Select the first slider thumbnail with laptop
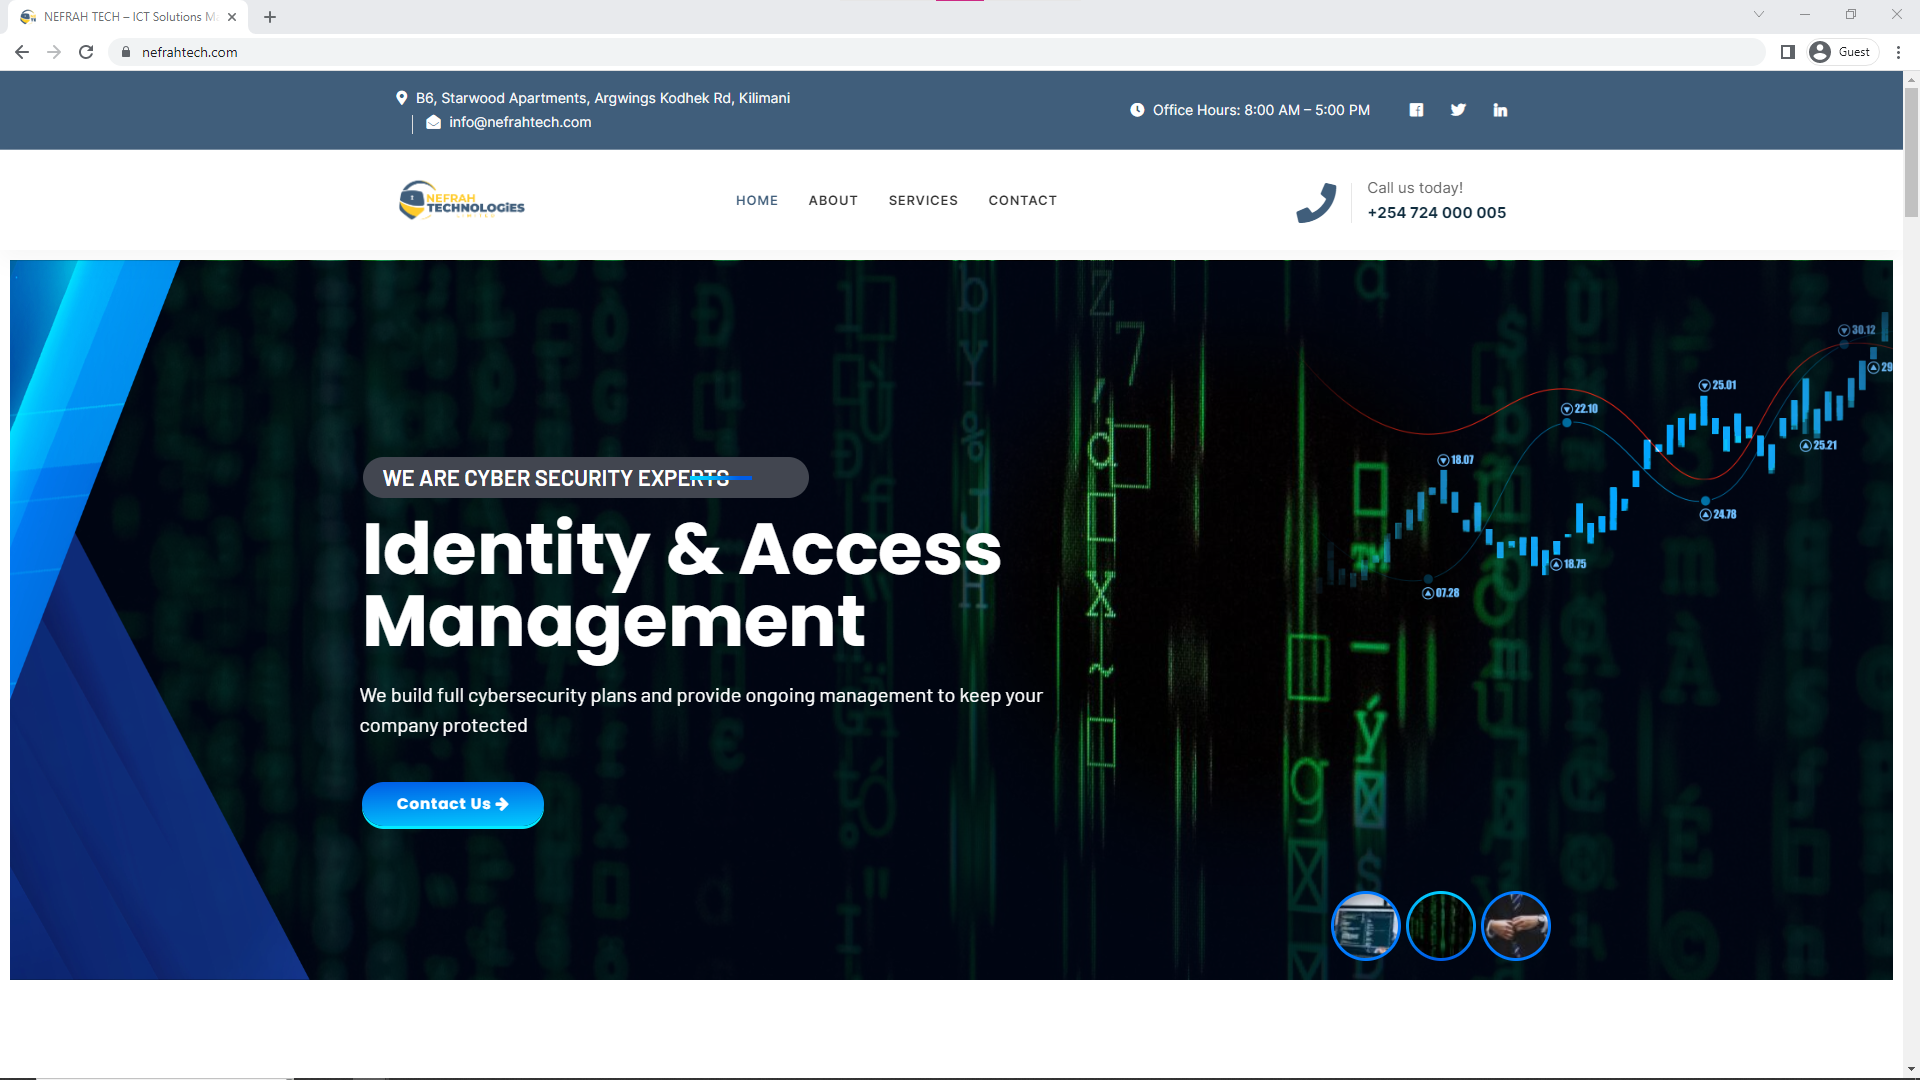 1365,926
